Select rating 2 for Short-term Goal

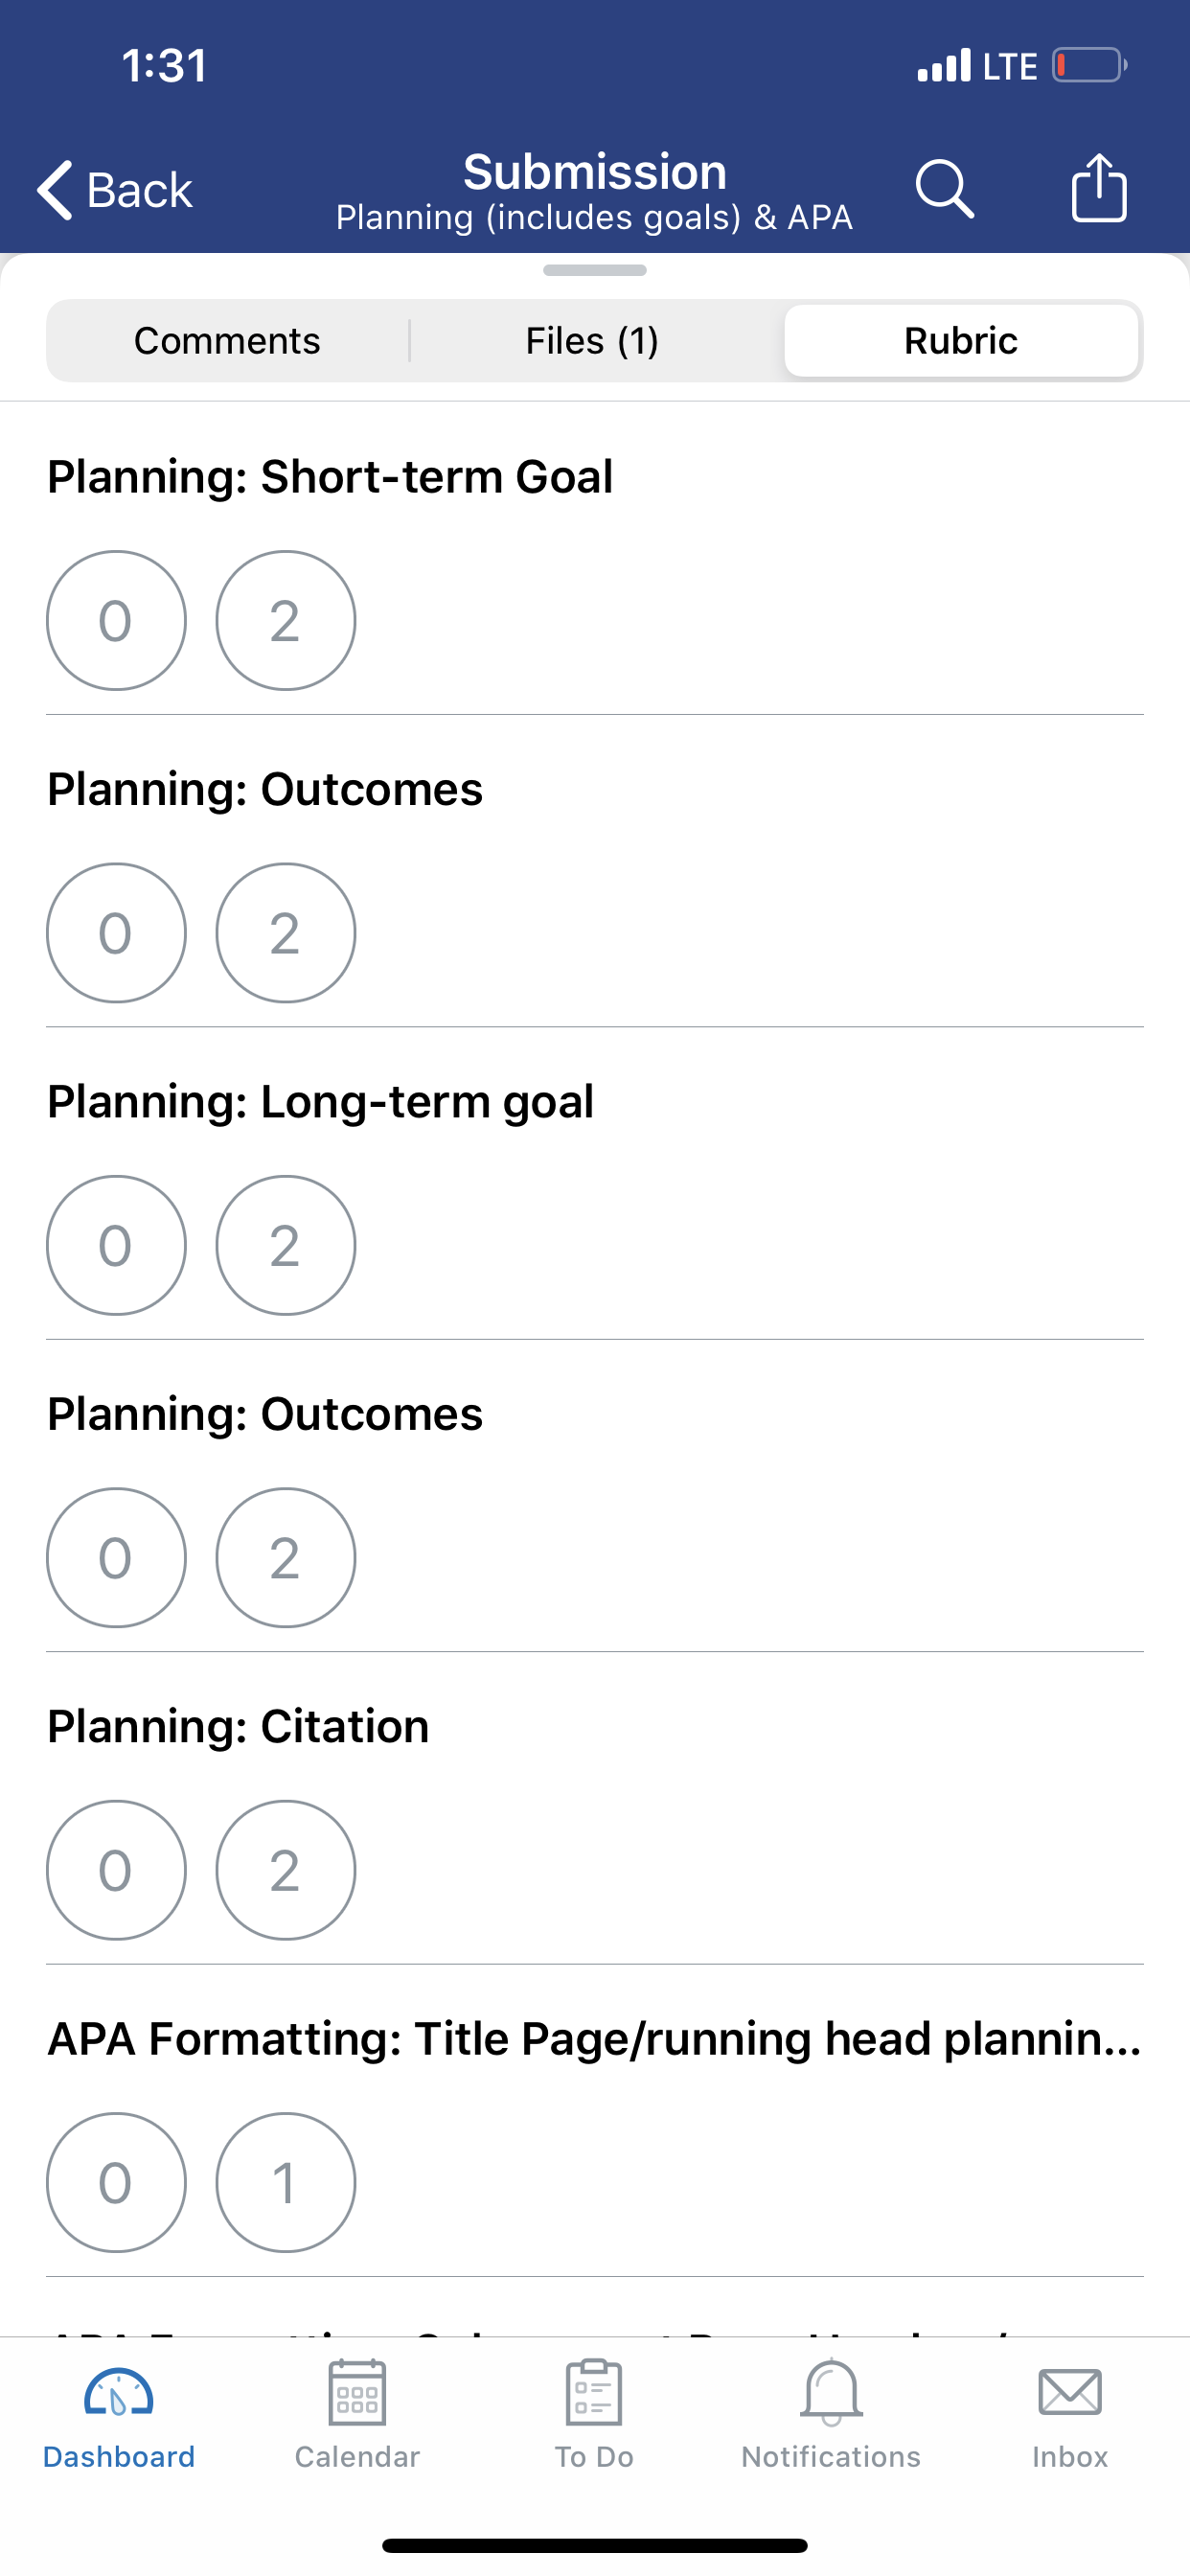click(286, 620)
